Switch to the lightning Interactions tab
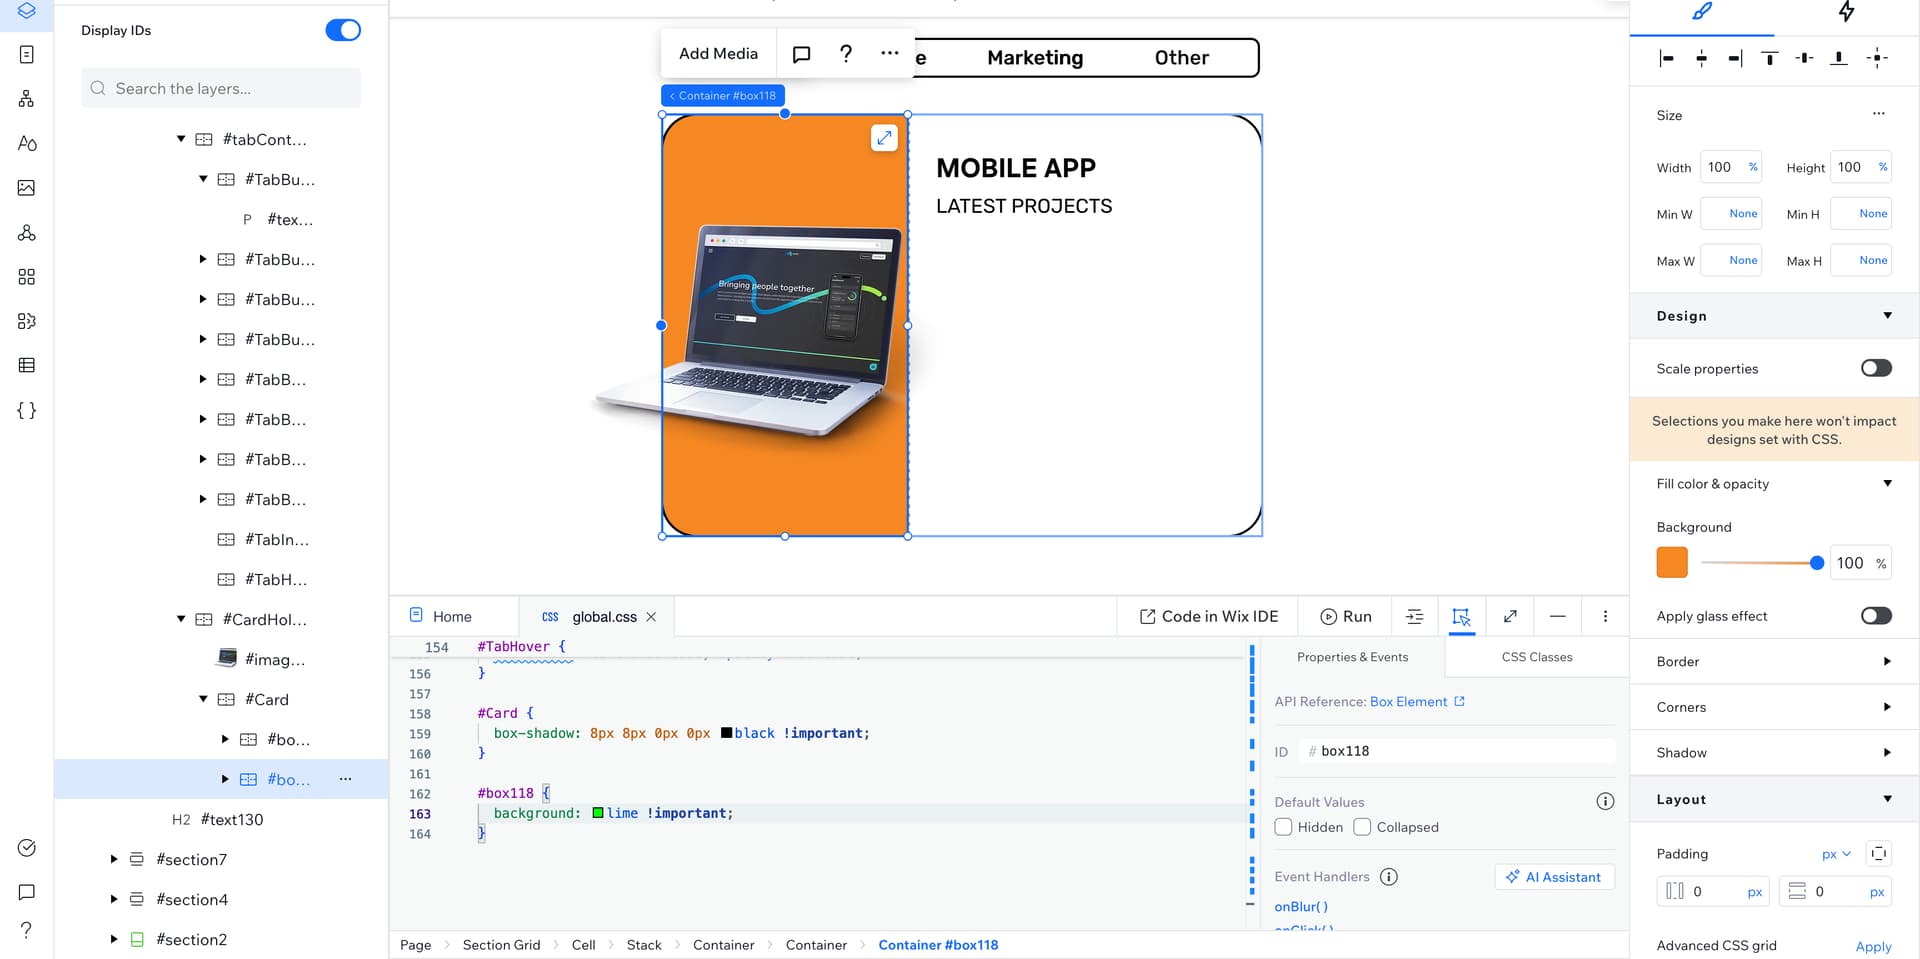This screenshot has height=959, width=1920. coord(1846,12)
